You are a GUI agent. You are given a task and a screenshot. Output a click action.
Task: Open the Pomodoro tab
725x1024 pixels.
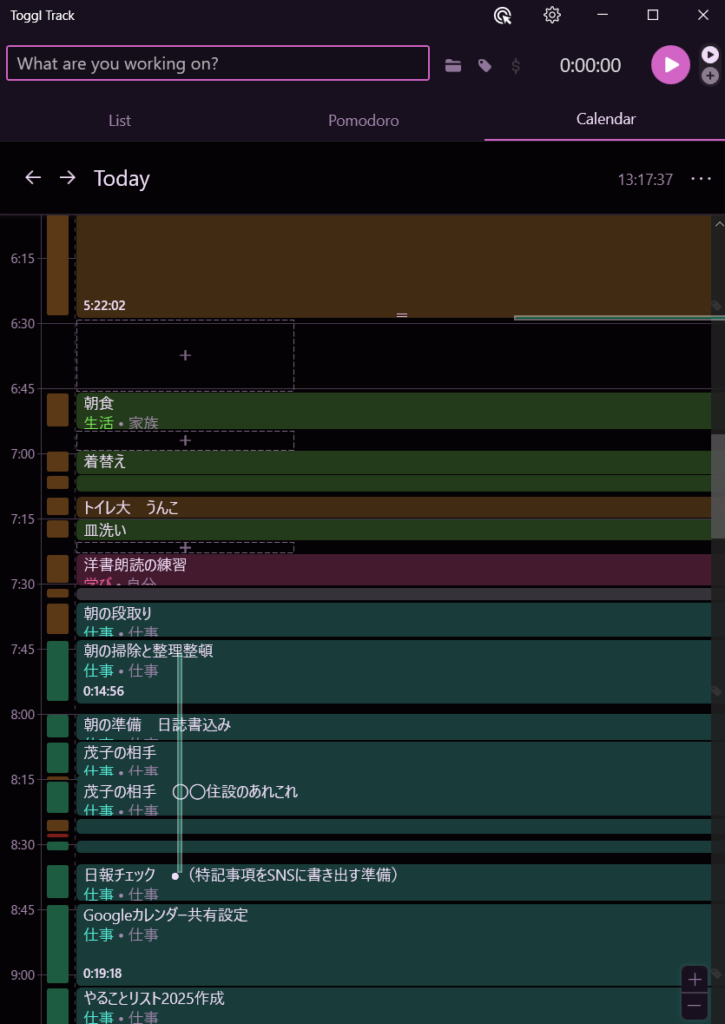coord(363,120)
